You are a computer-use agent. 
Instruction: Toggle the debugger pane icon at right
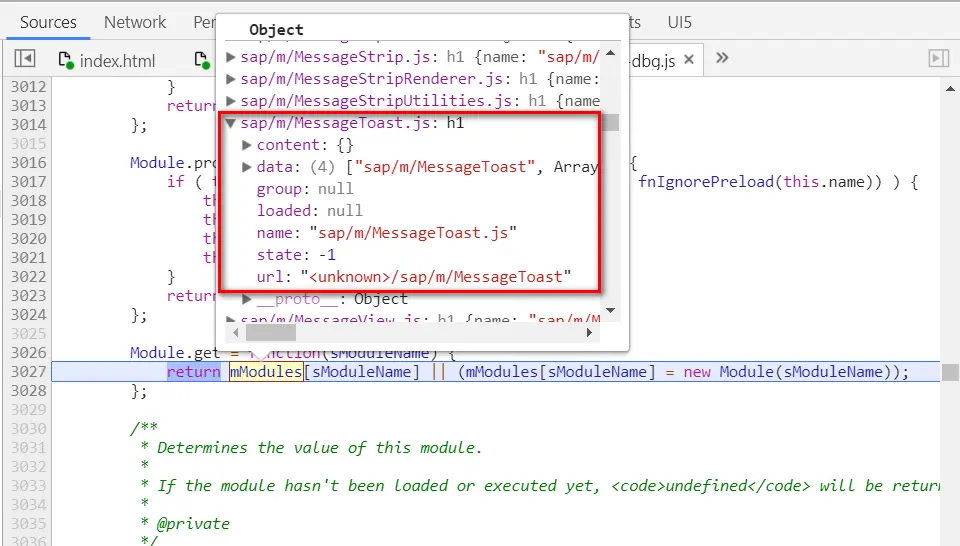pyautogui.click(x=939, y=59)
